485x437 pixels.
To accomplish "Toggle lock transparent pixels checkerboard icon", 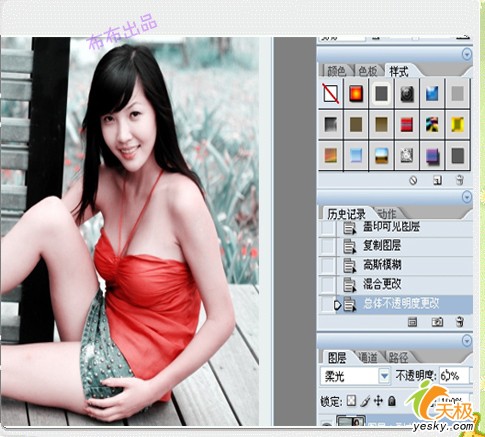I will [351, 401].
